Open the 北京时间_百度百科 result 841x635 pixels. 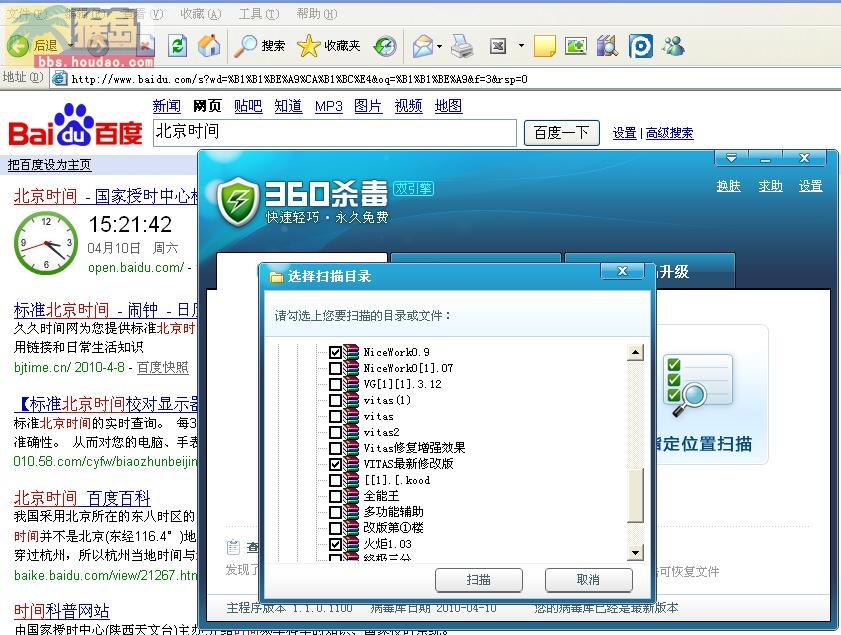pos(82,498)
